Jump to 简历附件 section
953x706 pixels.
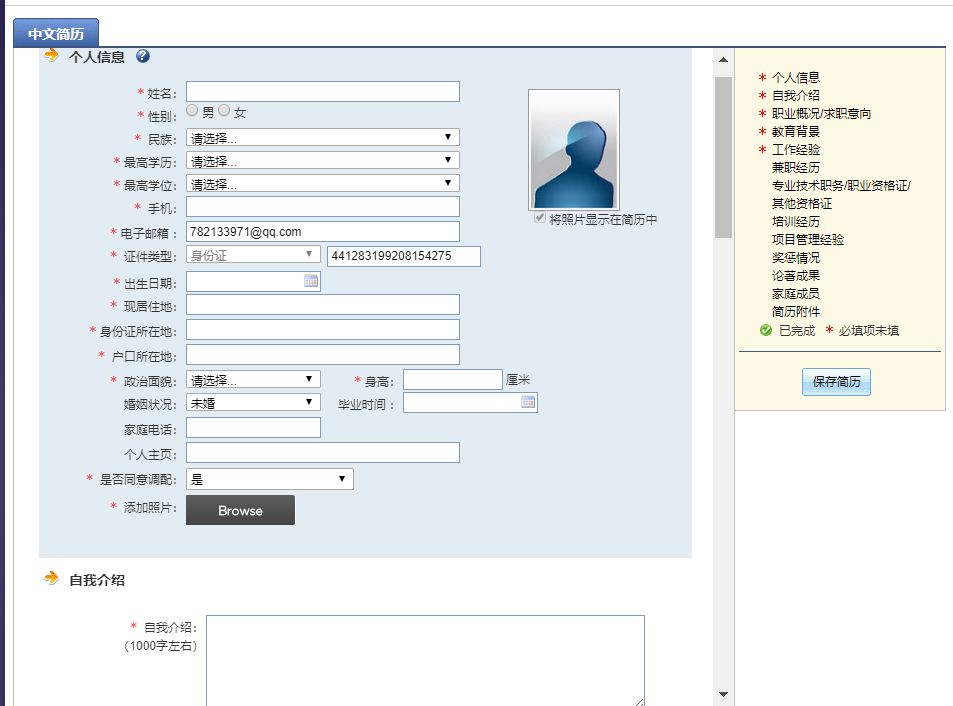[x=796, y=312]
